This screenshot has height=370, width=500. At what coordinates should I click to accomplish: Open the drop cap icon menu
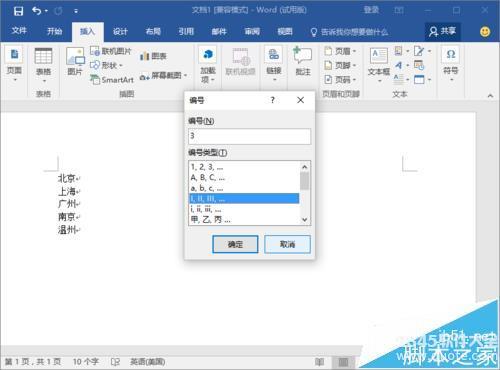point(401,80)
